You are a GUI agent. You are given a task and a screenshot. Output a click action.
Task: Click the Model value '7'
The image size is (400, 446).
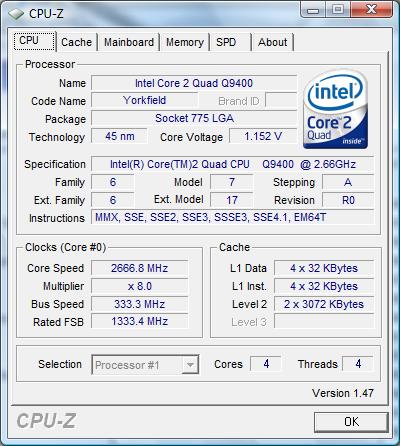(232, 182)
